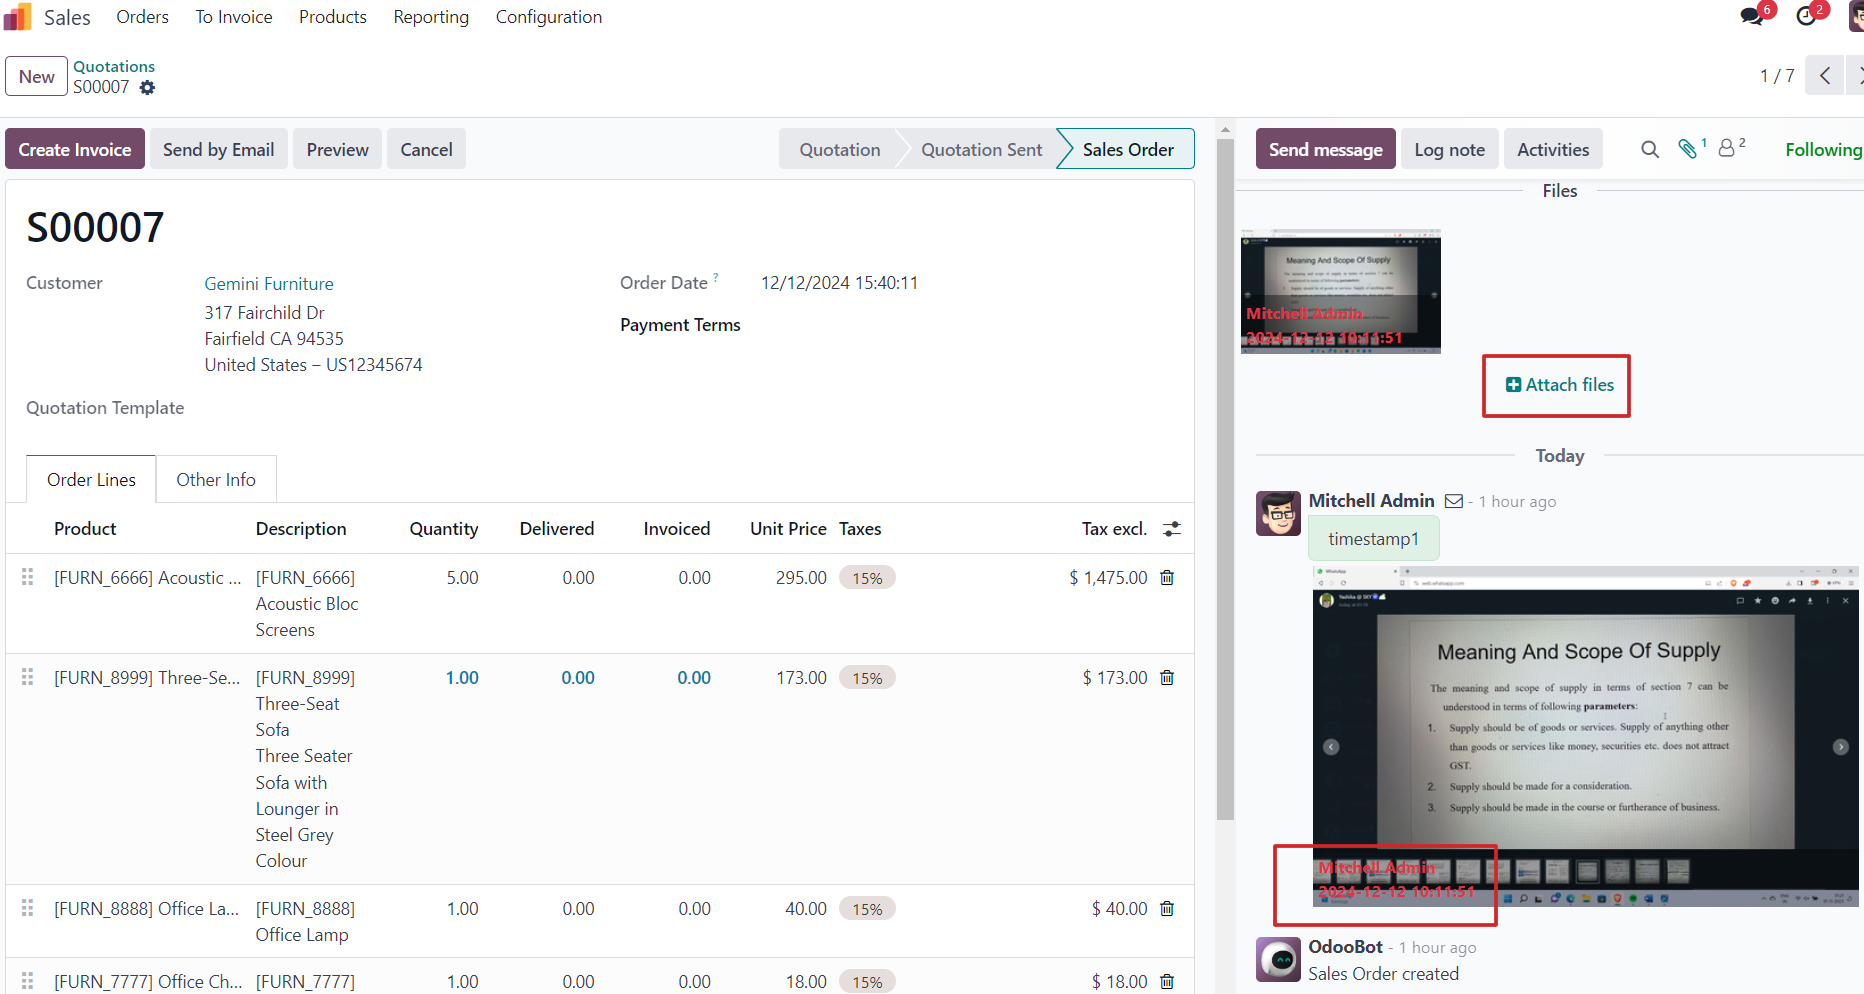Open column settings adjust icon
Viewport: 1864px width, 994px height.
pyautogui.click(x=1172, y=529)
